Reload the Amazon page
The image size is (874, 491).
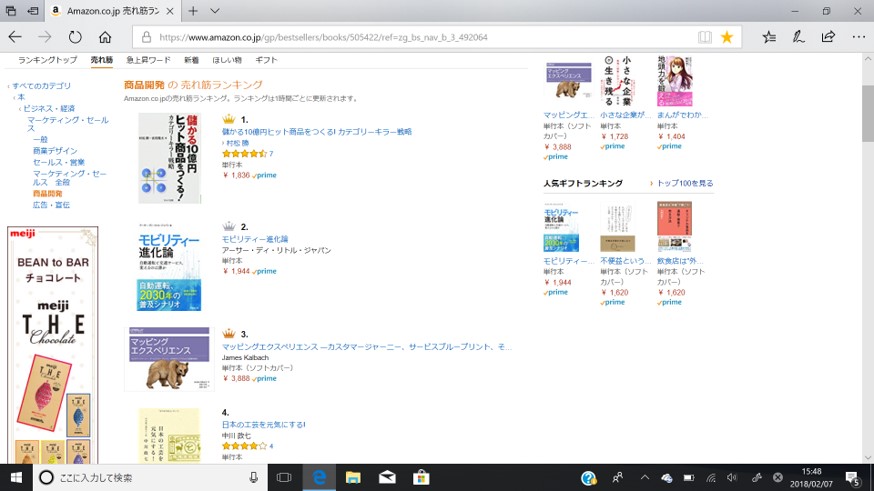coord(75,37)
